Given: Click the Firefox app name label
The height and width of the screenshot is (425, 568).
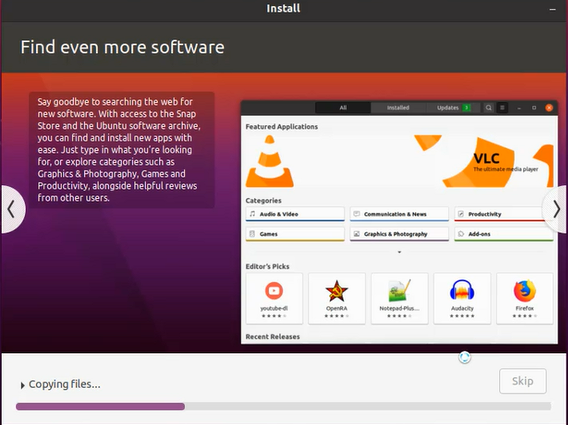Looking at the screenshot, I should (x=525, y=308).
